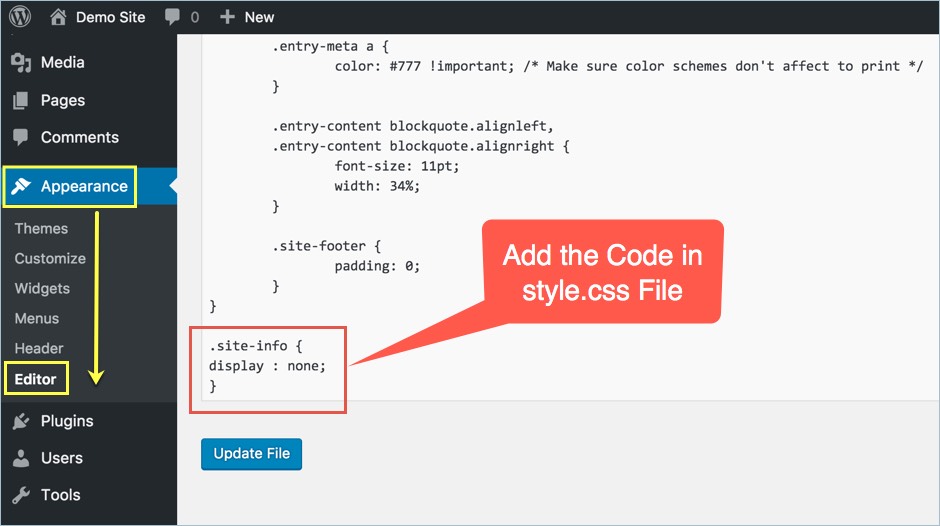Viewport: 940px width, 526px height.
Task: Open Menus under Appearance
Action: 37,318
